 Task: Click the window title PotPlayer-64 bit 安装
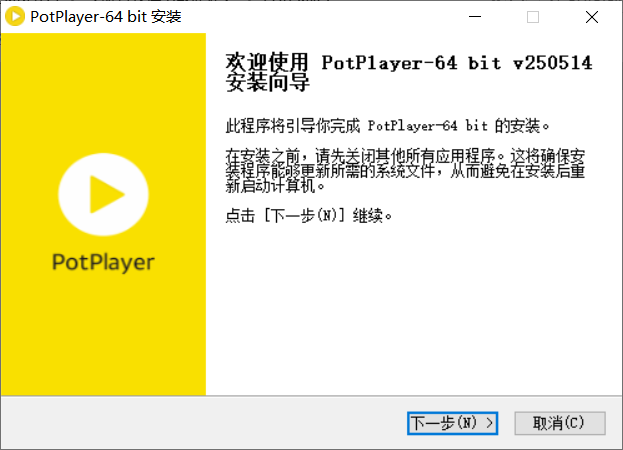pyautogui.click(x=106, y=17)
